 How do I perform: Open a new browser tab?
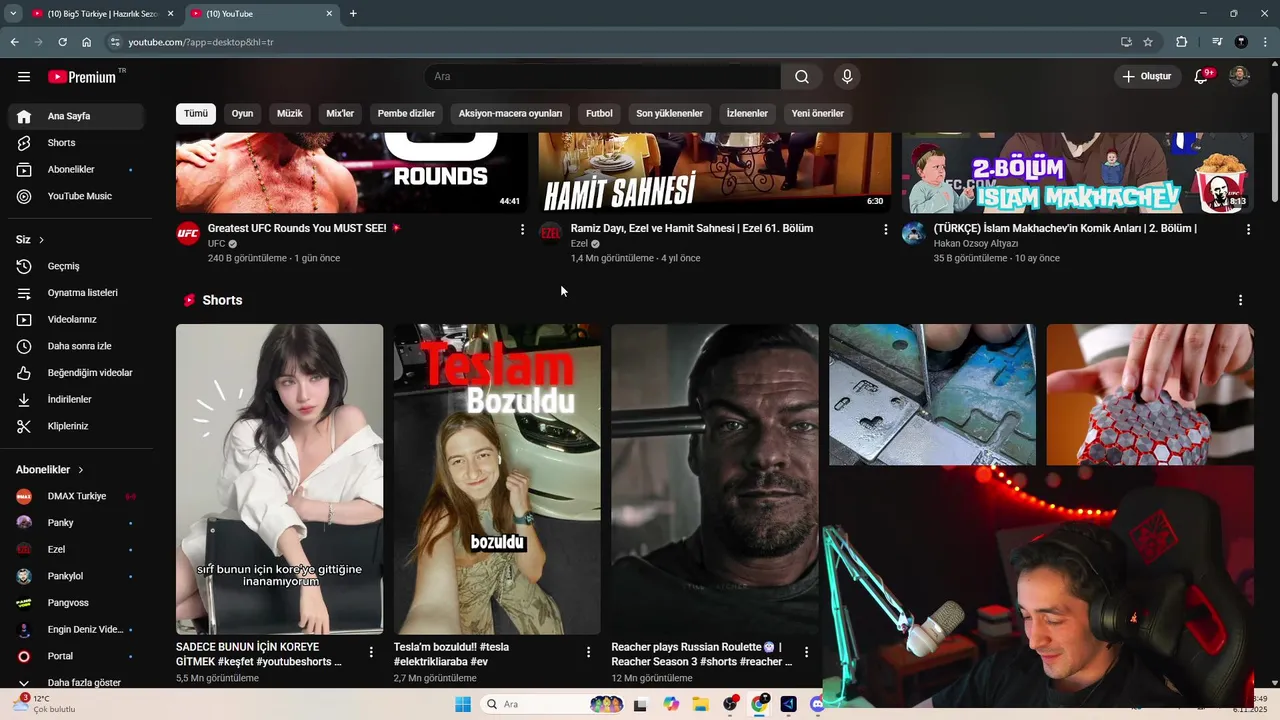coord(353,14)
